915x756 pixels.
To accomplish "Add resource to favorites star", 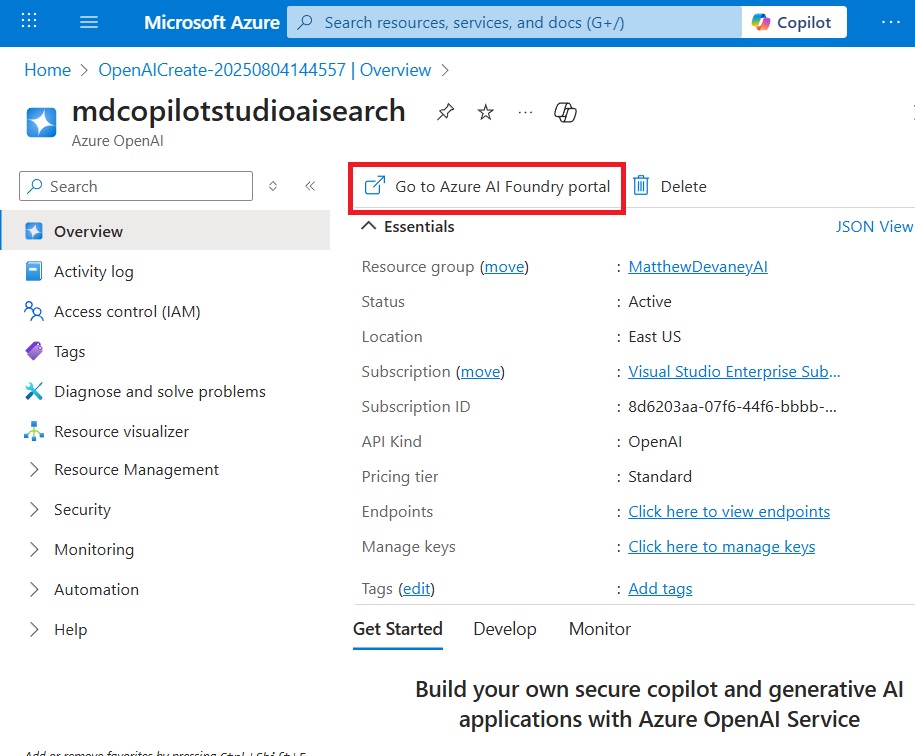I will tap(486, 111).
